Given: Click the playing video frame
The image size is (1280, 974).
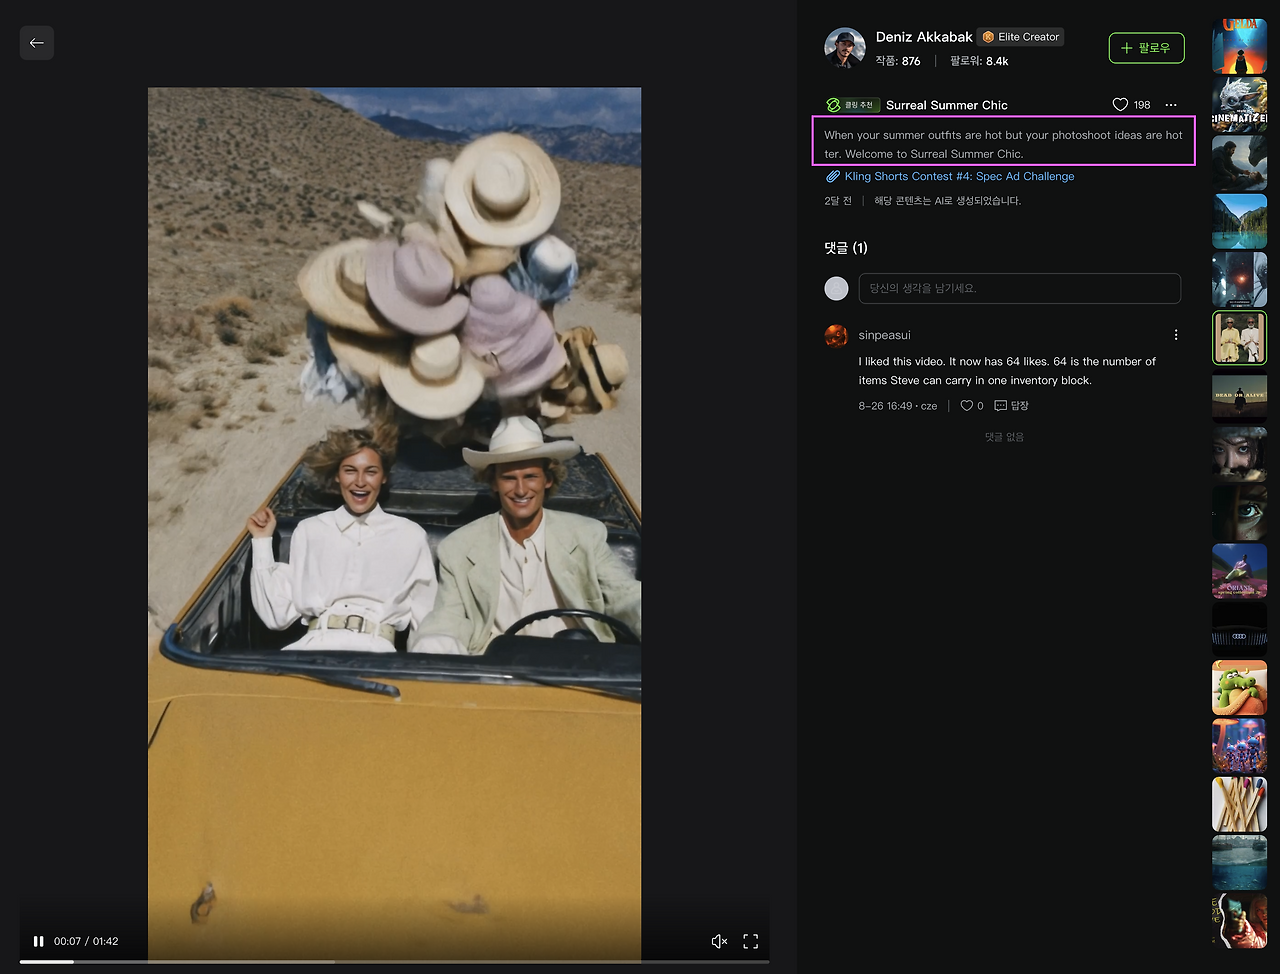Looking at the screenshot, I should point(395,524).
